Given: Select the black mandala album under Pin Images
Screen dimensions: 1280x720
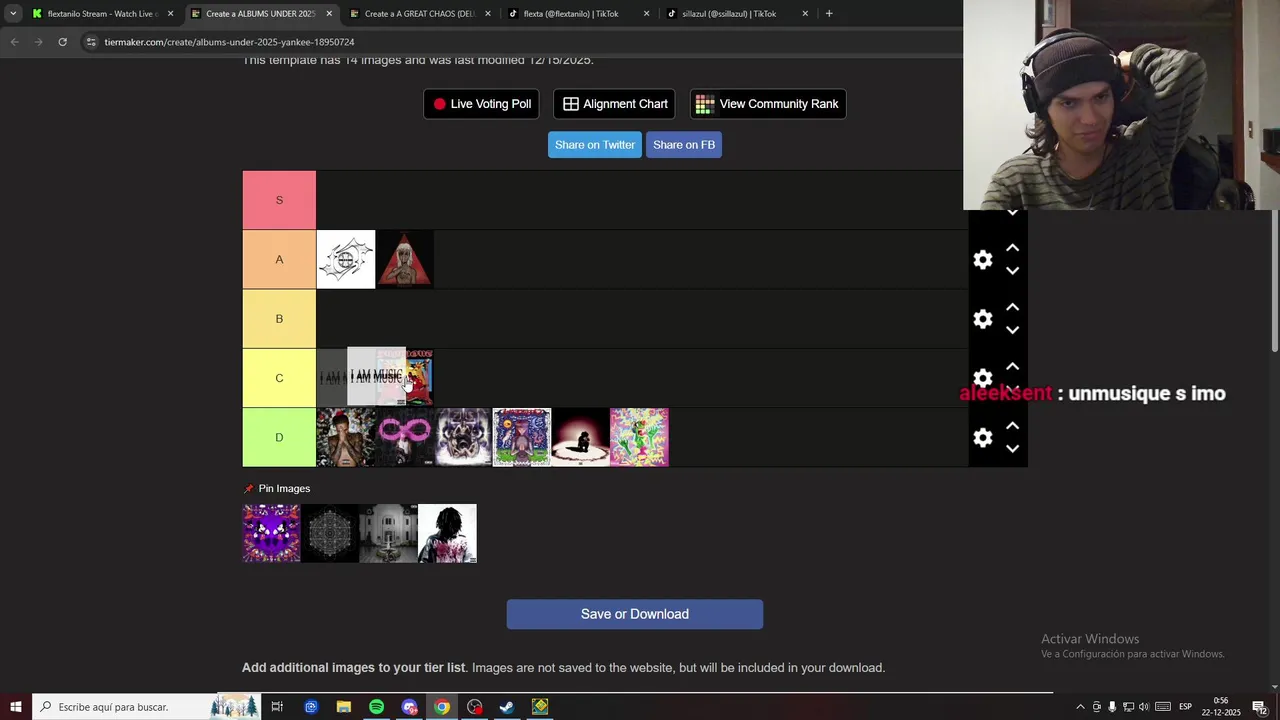Looking at the screenshot, I should pos(330,533).
